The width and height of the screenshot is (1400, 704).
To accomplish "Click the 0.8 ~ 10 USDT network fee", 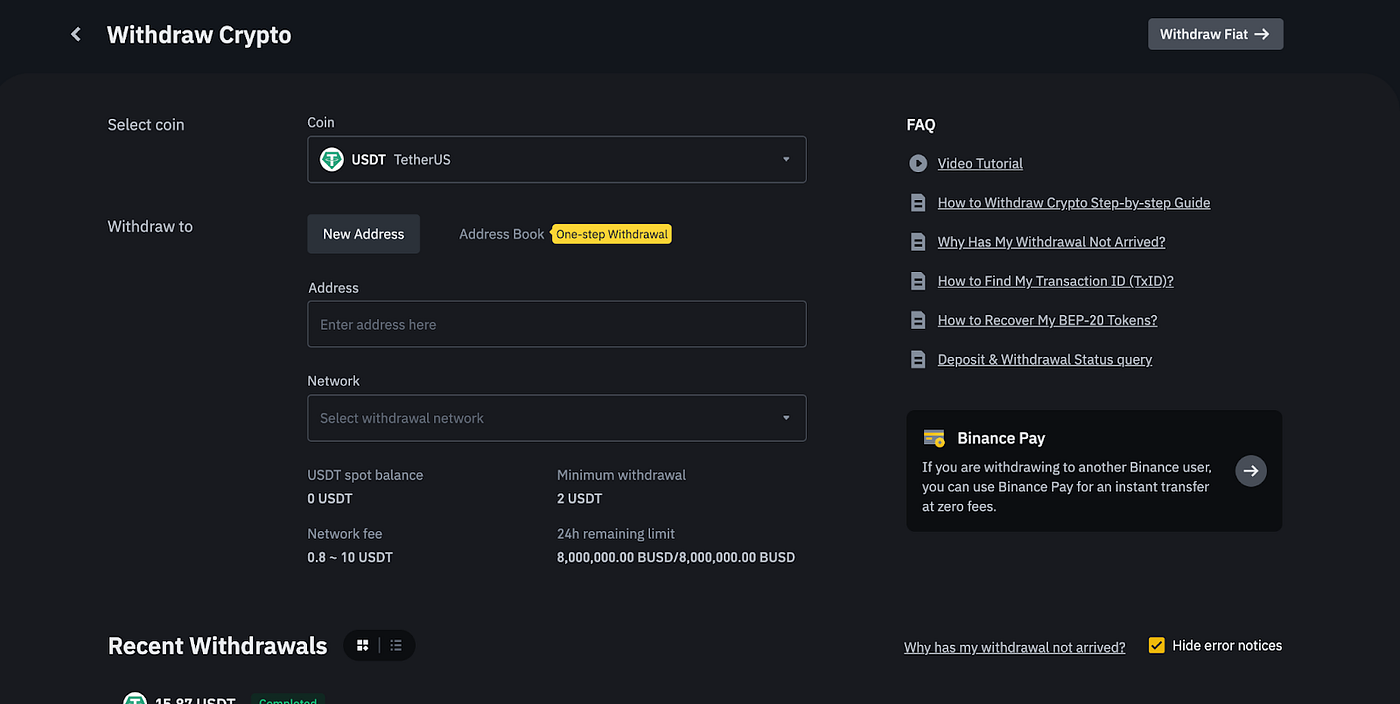I will pyautogui.click(x=350, y=557).
